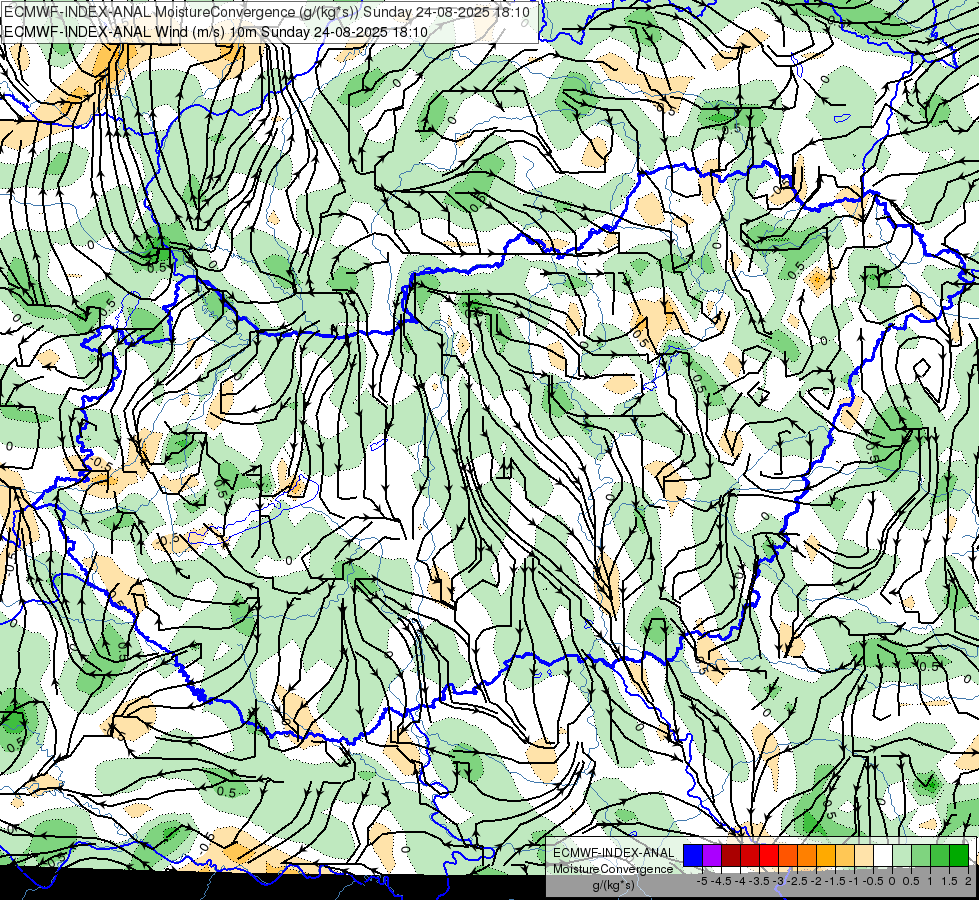Pick the red swatch between -4 and -3.5
The image size is (979, 900).
(750, 856)
